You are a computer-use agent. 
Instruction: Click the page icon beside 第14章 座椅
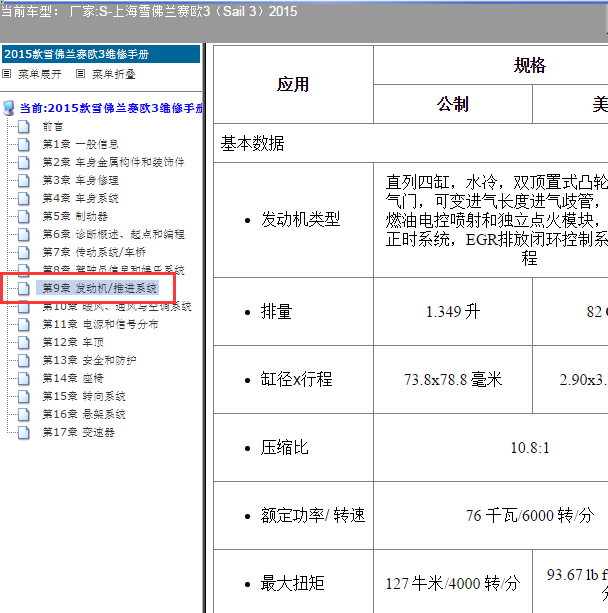point(23,378)
